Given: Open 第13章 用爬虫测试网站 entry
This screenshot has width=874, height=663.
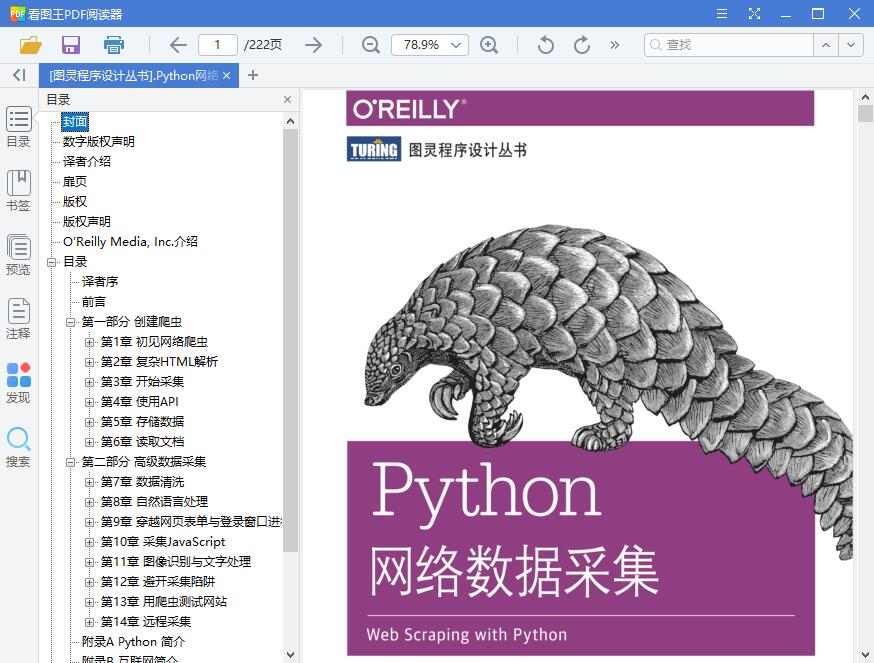Looking at the screenshot, I should coord(163,602).
